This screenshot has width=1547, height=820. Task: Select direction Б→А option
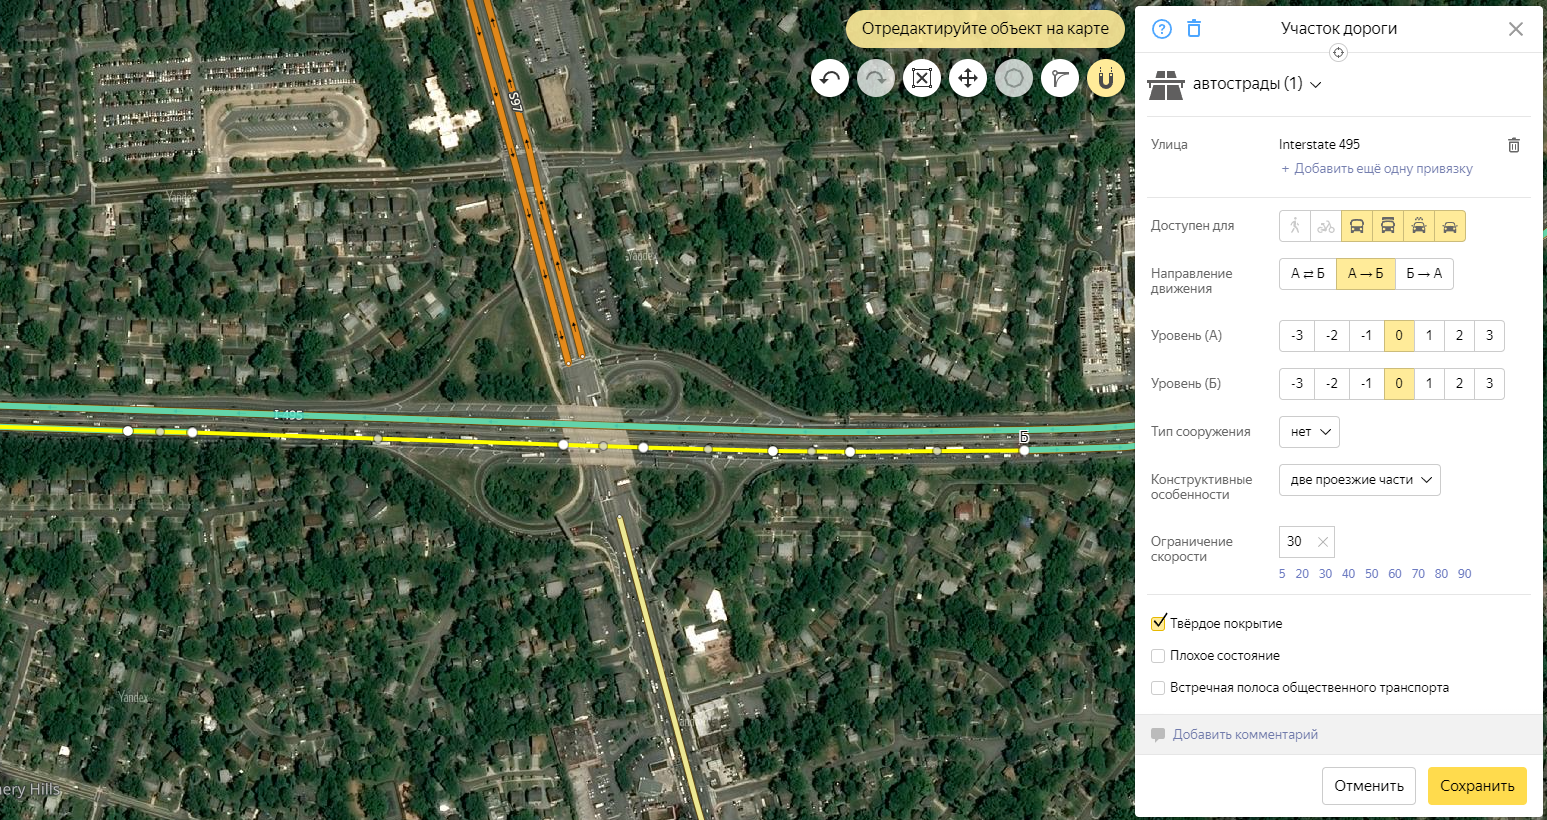1424,274
